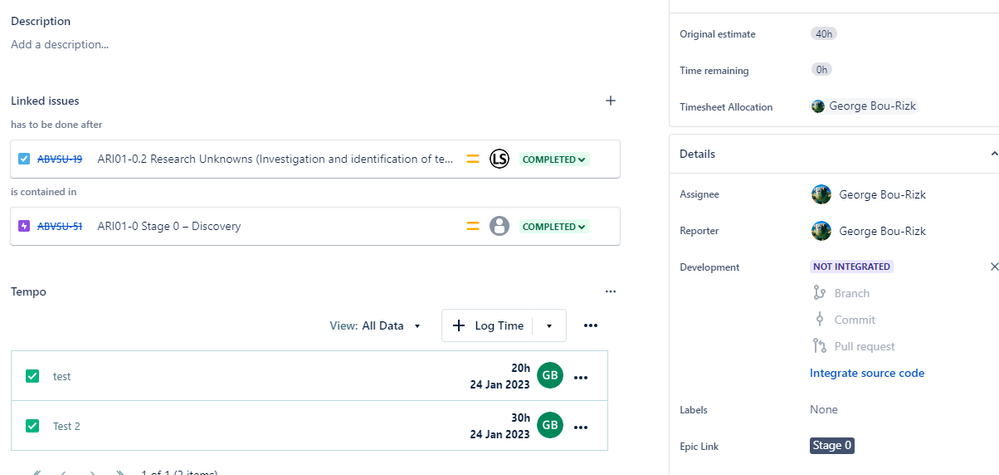The width and height of the screenshot is (999, 475).
Task: Open more actions for 'test' worklog
Action: tap(581, 377)
